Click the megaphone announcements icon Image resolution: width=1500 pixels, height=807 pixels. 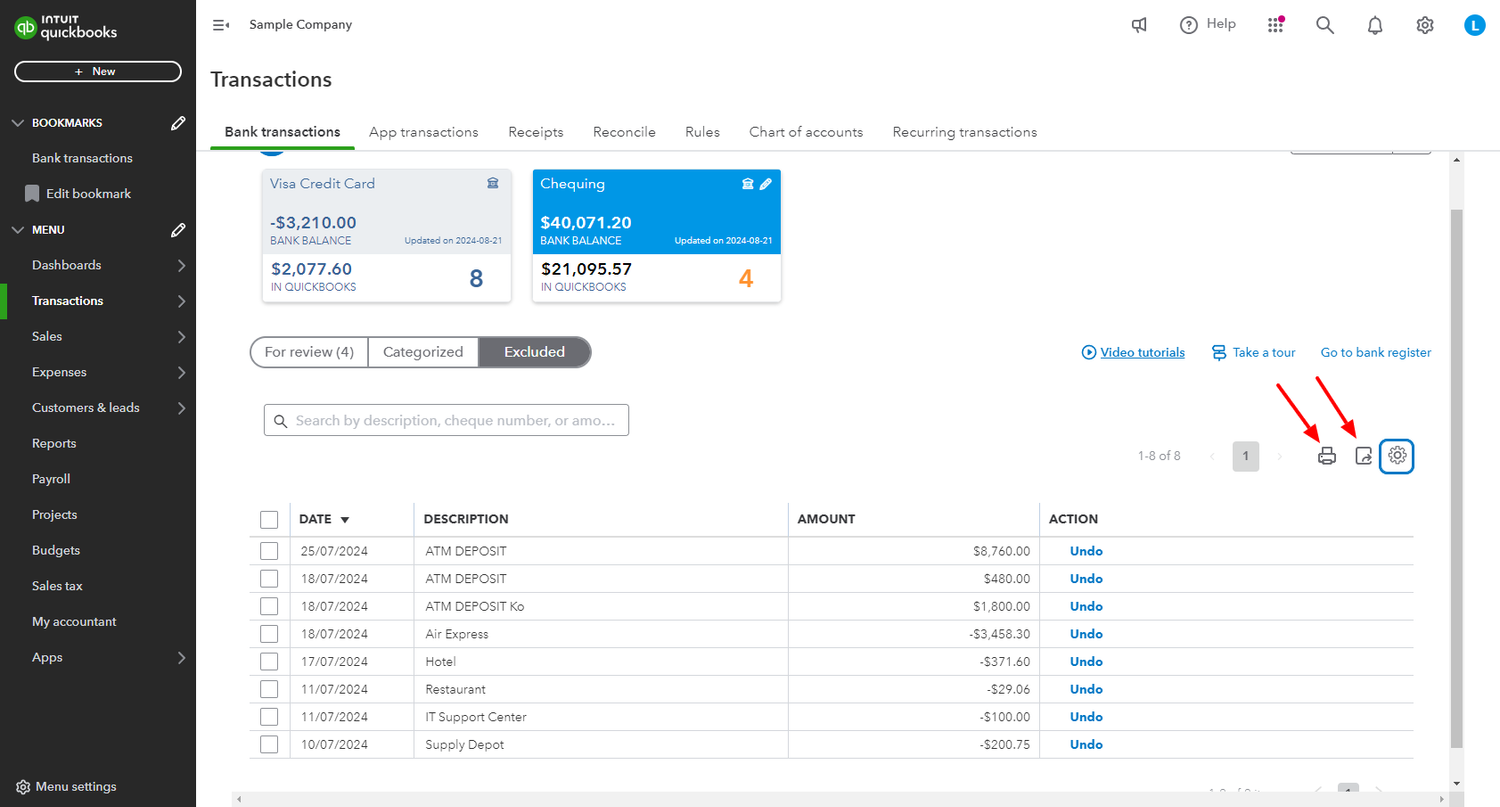click(x=1139, y=24)
